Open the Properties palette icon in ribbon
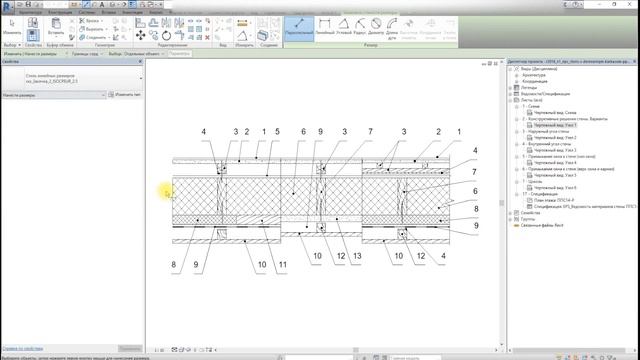Viewport: 640px width, 360px height. 33,35
